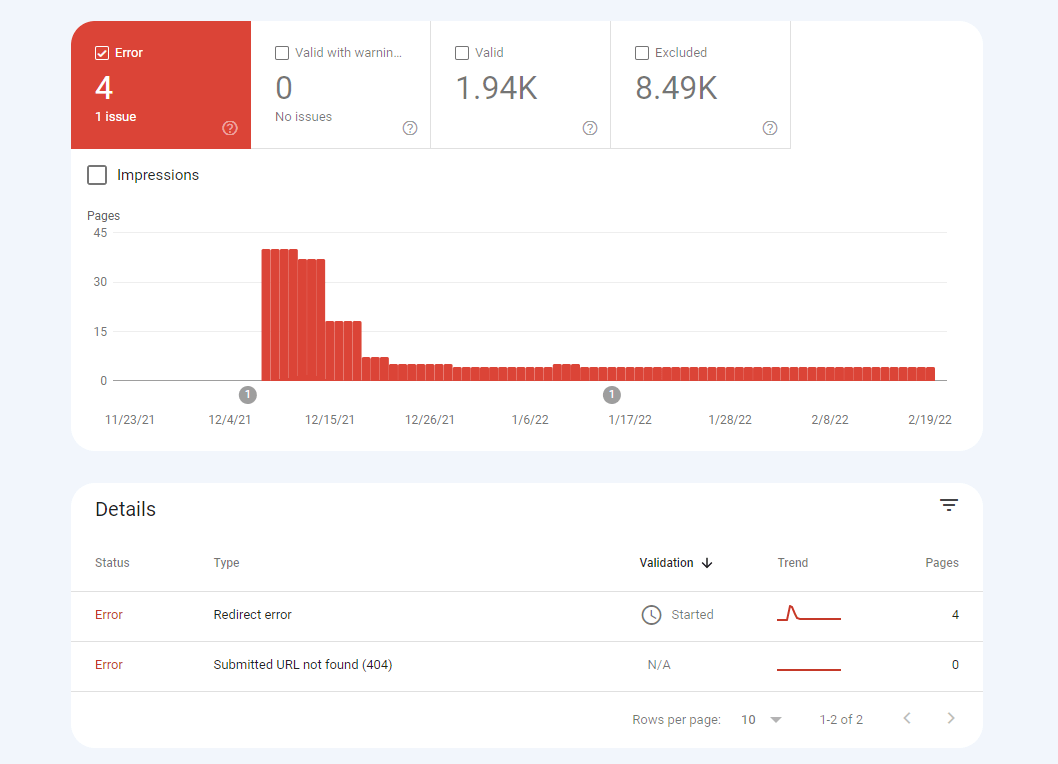Click the help icon on the Excluded card
This screenshot has width=1058, height=764.
click(x=769, y=128)
